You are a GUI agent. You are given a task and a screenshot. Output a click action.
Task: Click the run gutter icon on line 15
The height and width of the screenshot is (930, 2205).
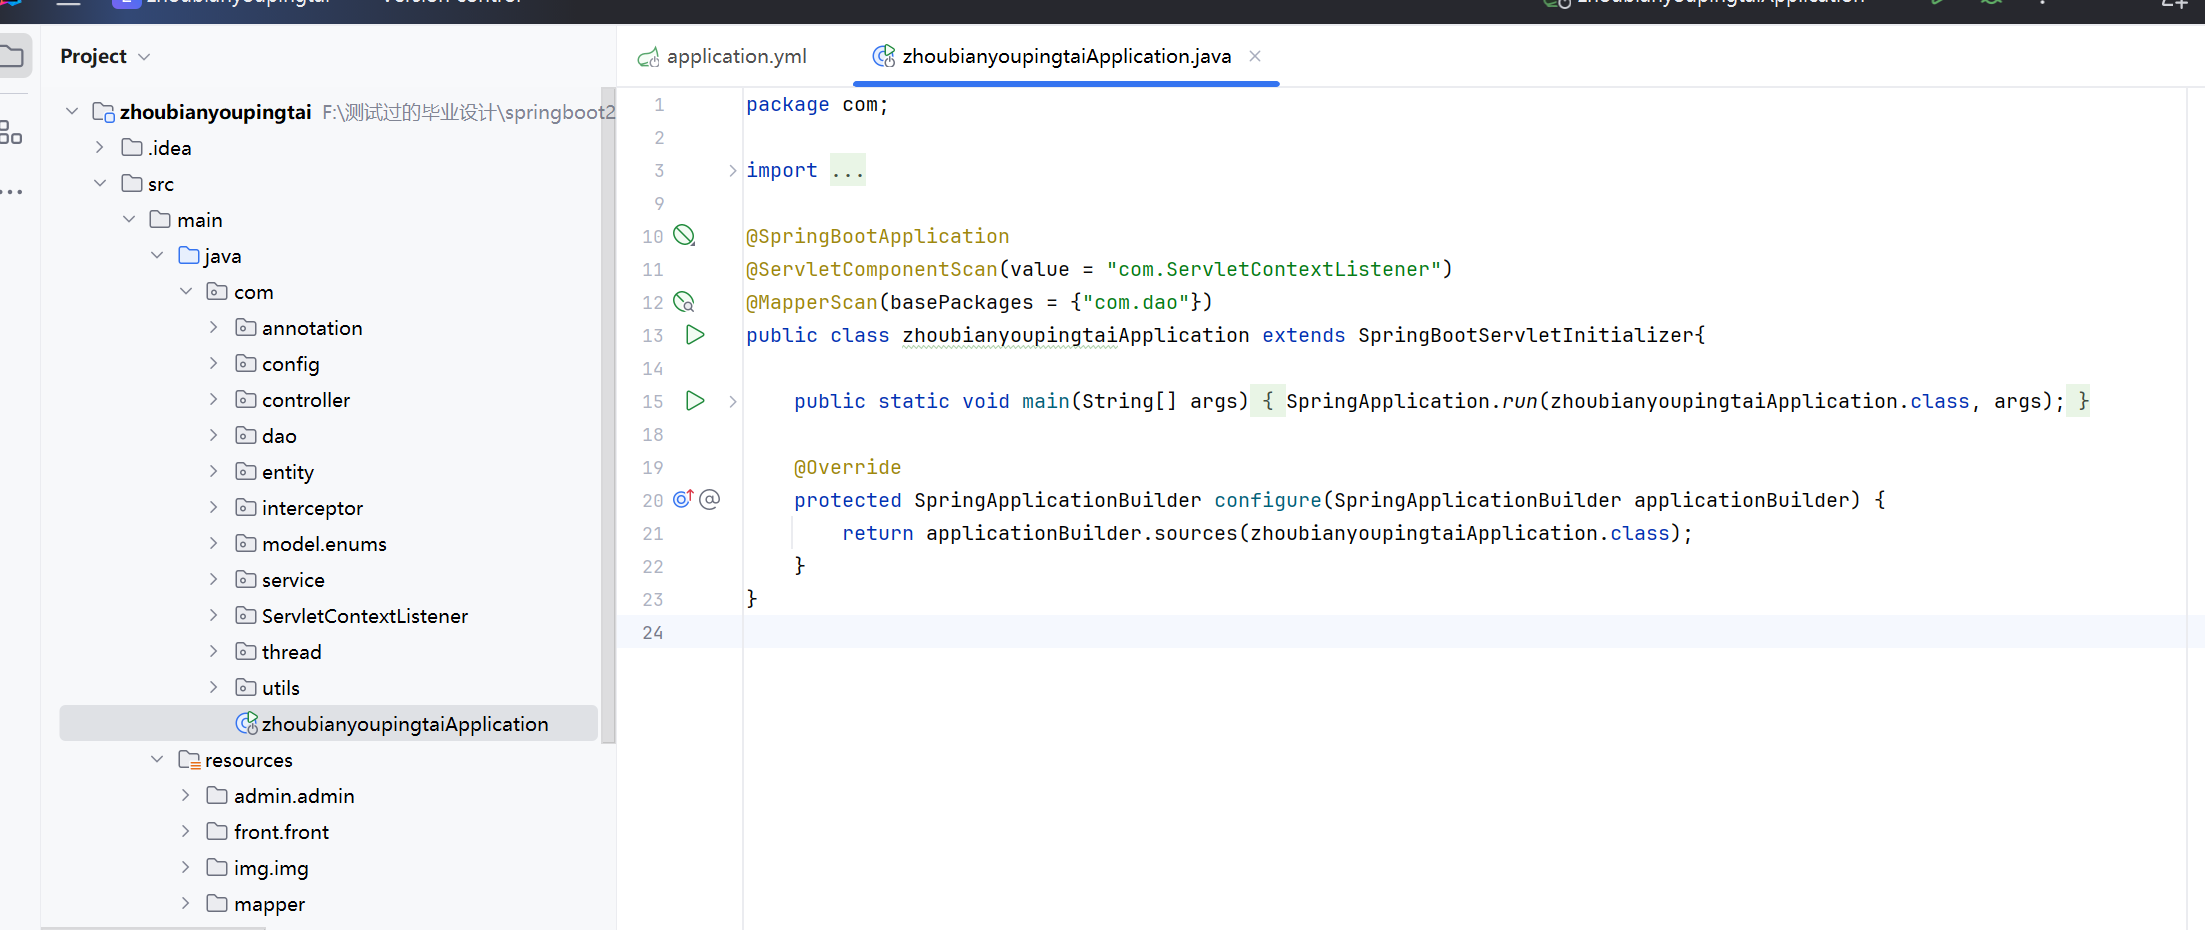[x=695, y=401]
